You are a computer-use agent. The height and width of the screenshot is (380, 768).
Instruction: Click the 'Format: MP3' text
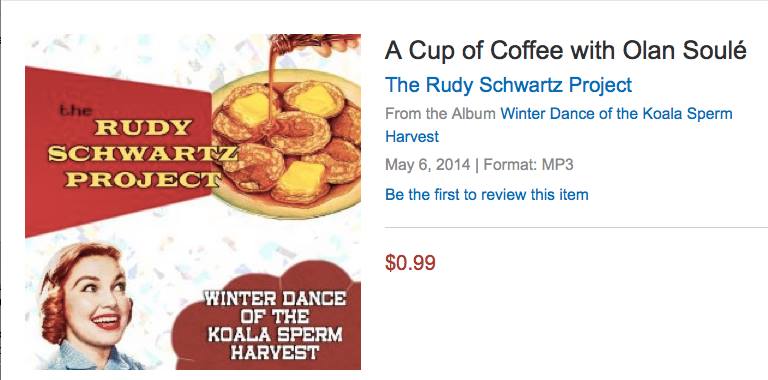528,165
